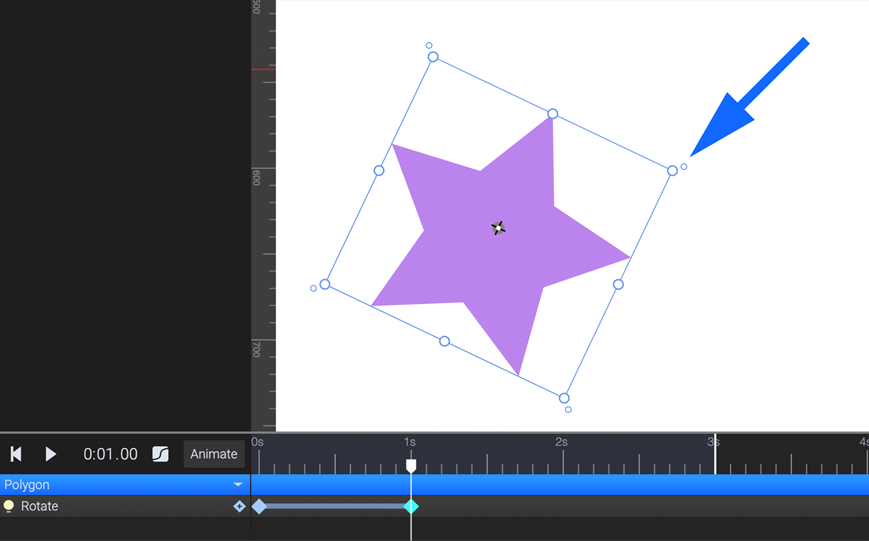
Task: Click rotation handle near top-right corner
Action: [x=684, y=166]
